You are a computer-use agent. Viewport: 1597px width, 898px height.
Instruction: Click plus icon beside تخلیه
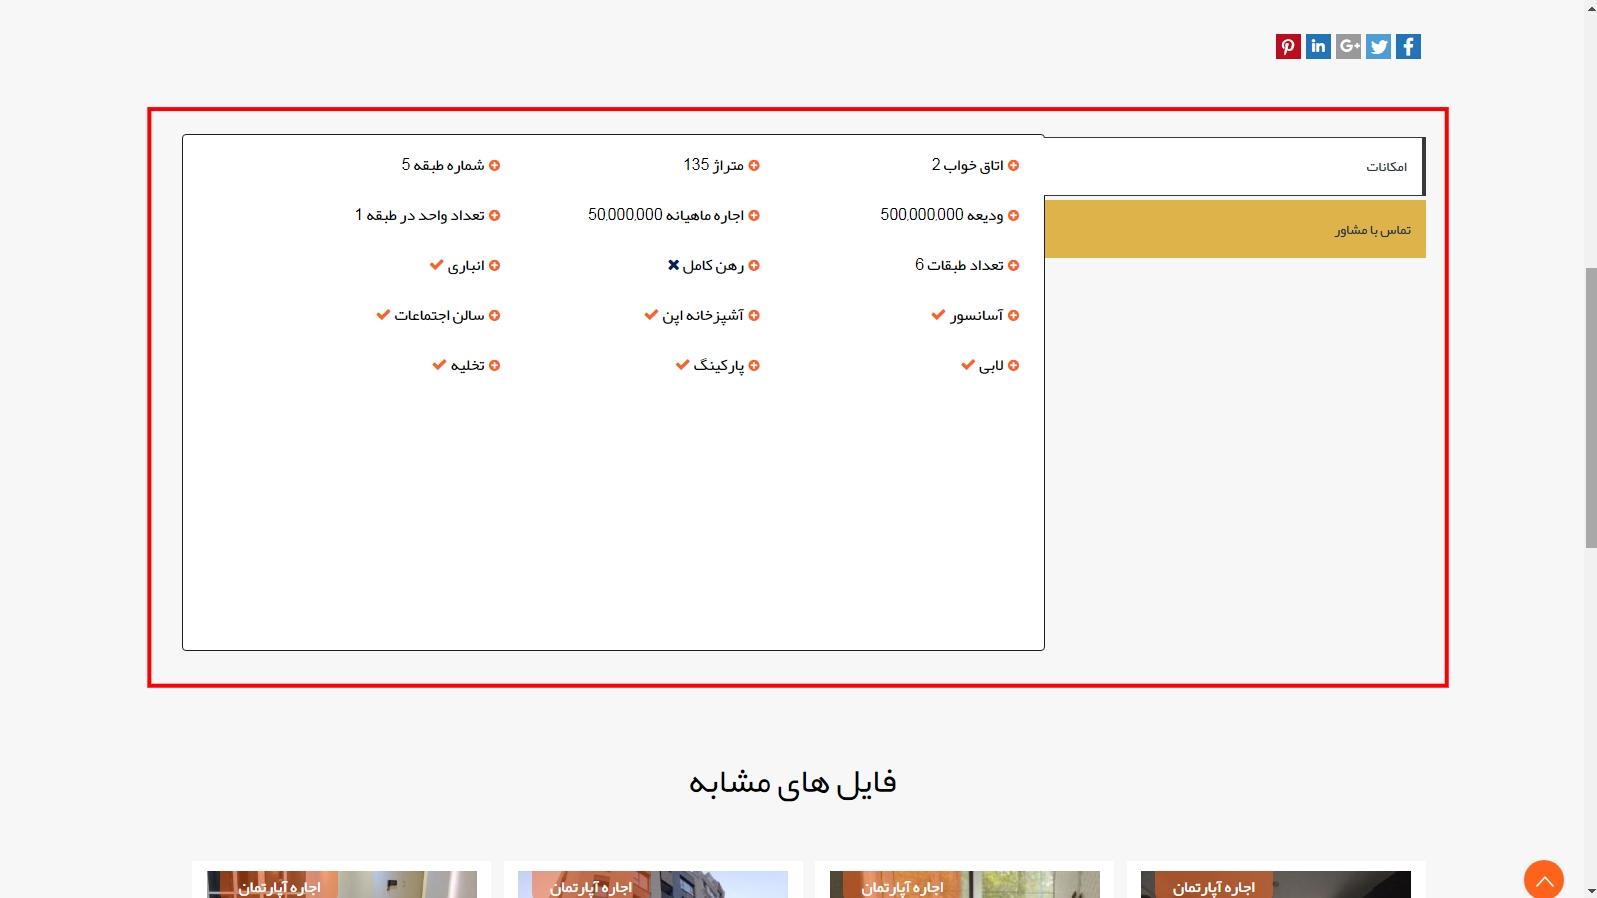pos(494,365)
